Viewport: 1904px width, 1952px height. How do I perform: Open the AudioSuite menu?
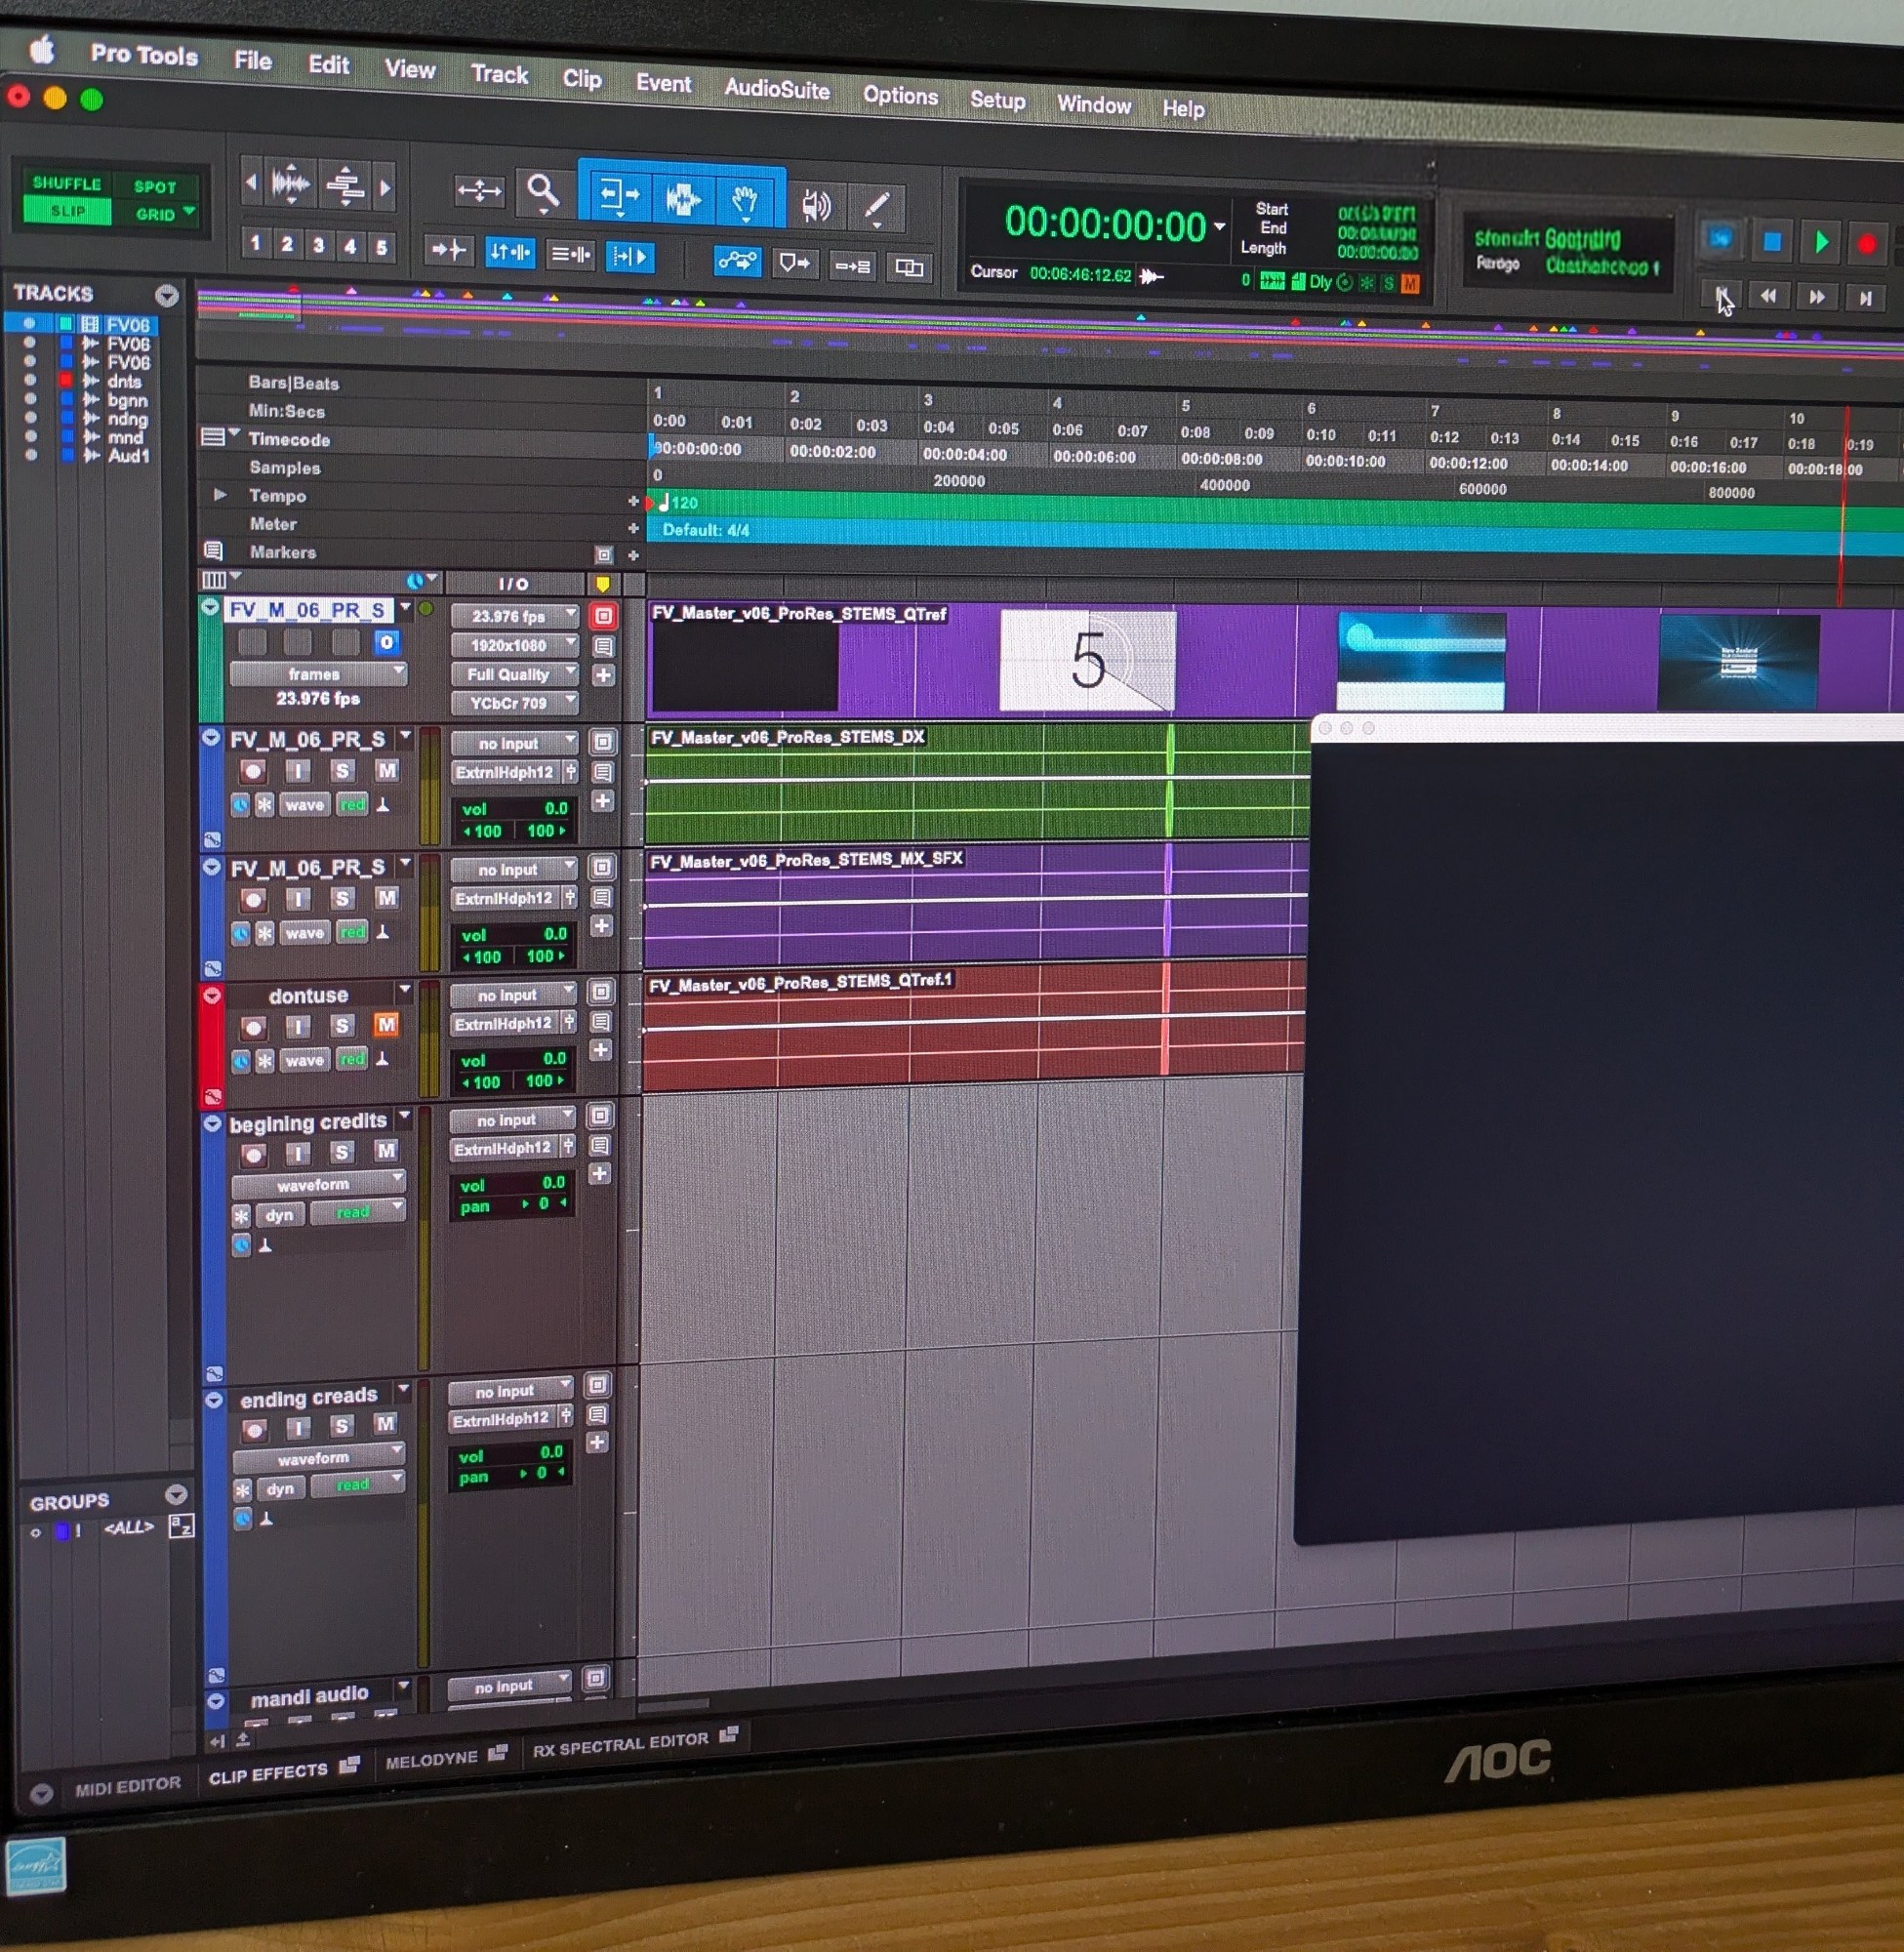pos(776,89)
